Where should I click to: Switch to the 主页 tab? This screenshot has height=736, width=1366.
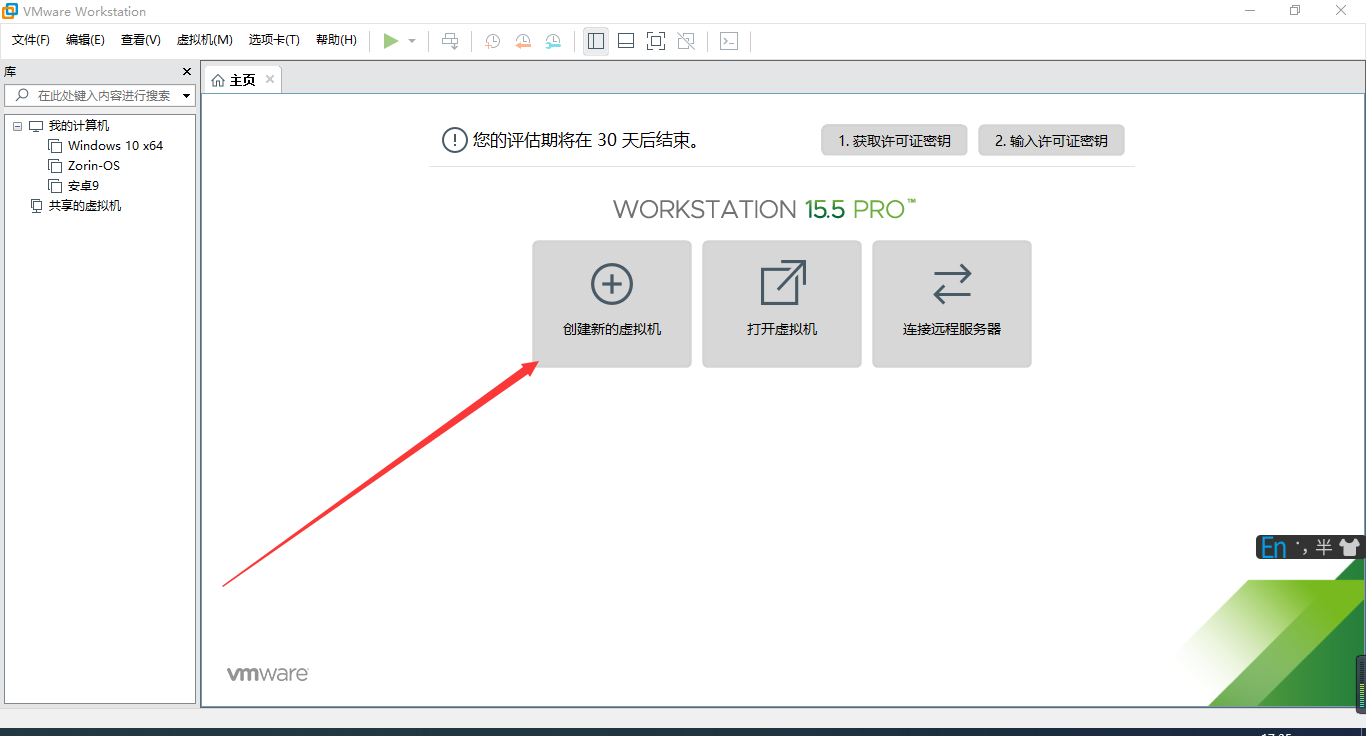click(x=243, y=80)
